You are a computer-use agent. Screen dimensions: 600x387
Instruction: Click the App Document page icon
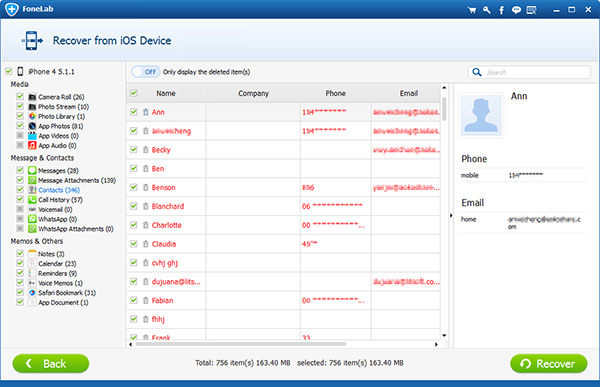[32, 302]
